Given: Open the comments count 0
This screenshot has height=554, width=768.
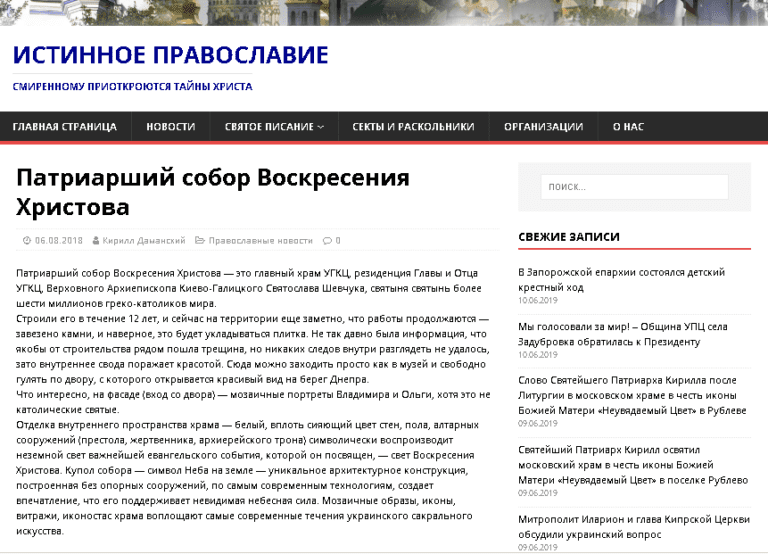Looking at the screenshot, I should point(338,241).
